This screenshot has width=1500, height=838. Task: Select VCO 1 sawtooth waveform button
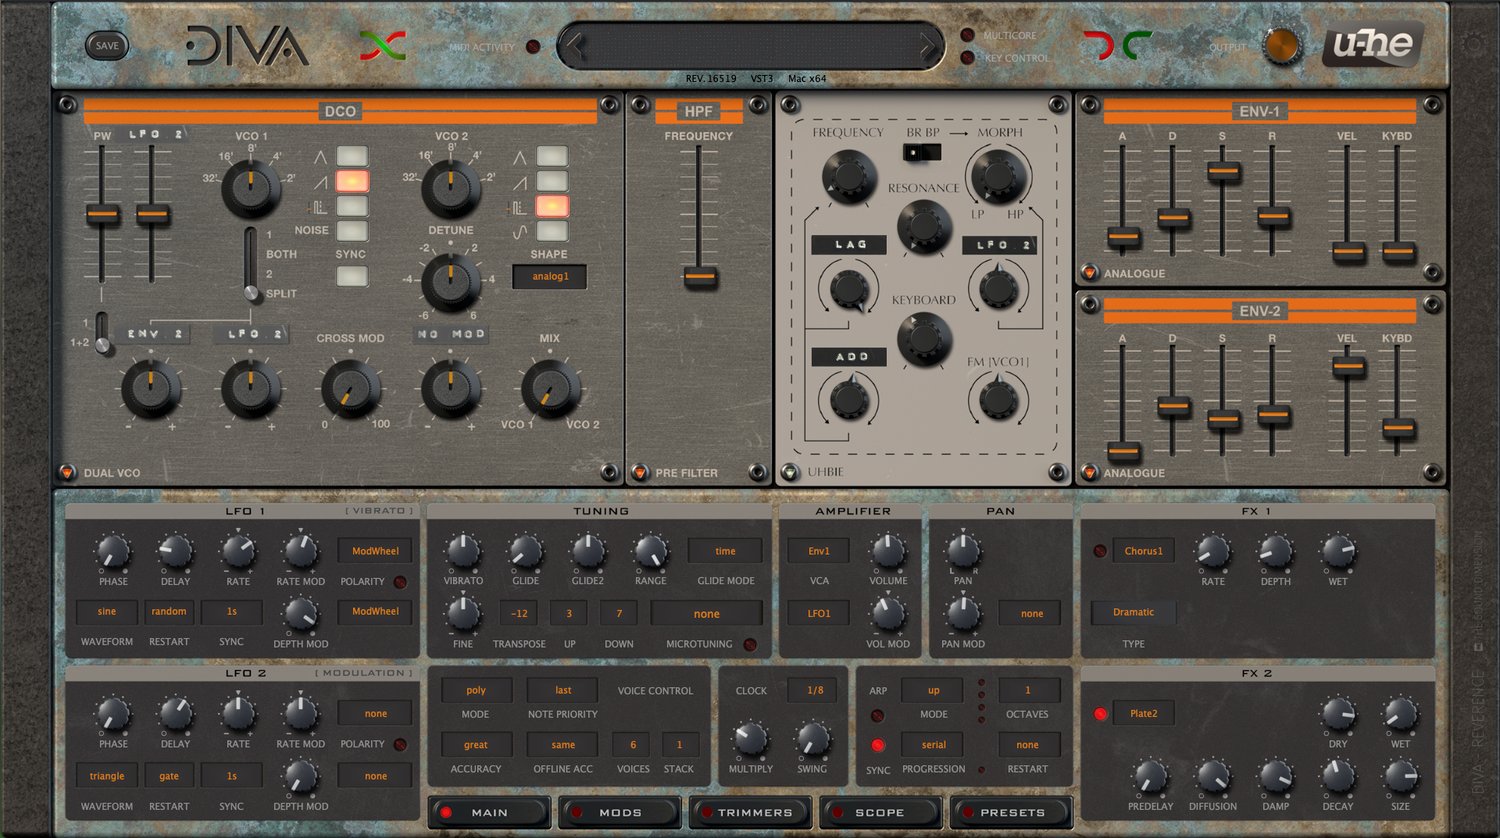coord(352,181)
